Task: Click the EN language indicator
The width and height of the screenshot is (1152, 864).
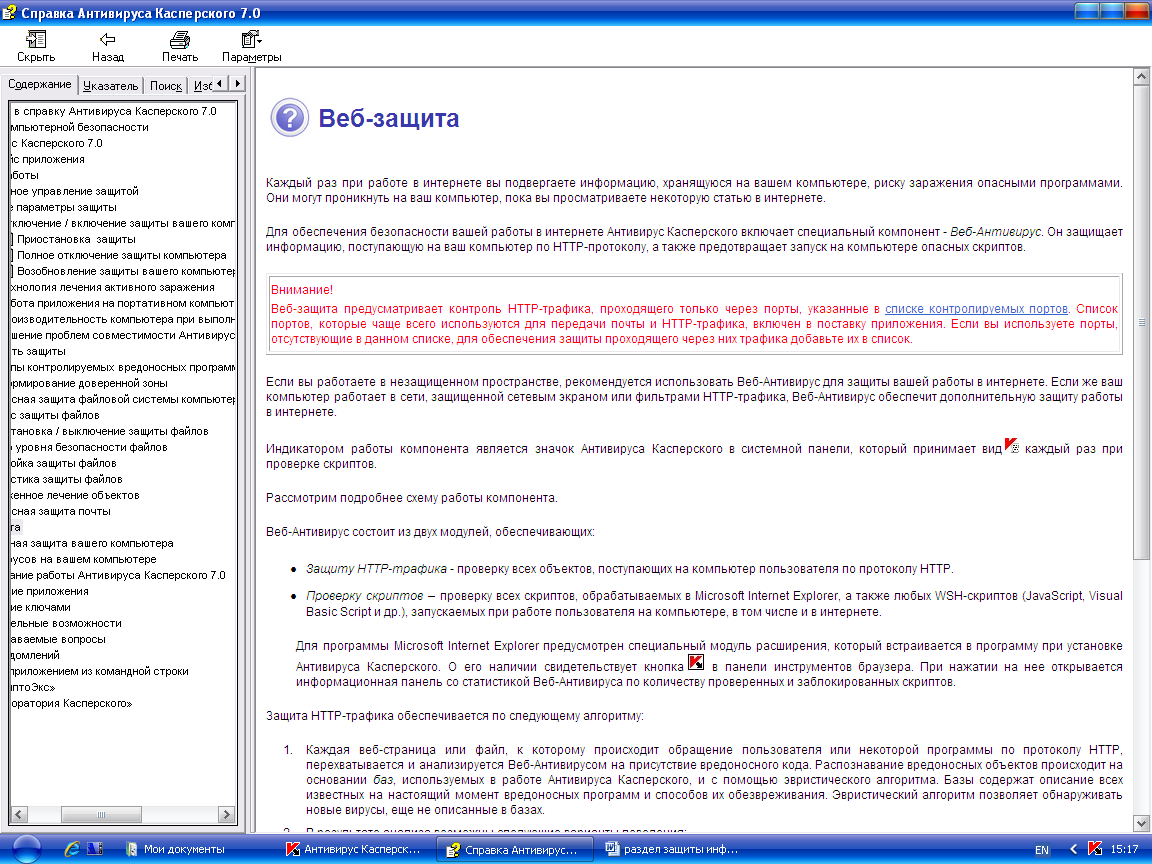Action: coord(1042,850)
